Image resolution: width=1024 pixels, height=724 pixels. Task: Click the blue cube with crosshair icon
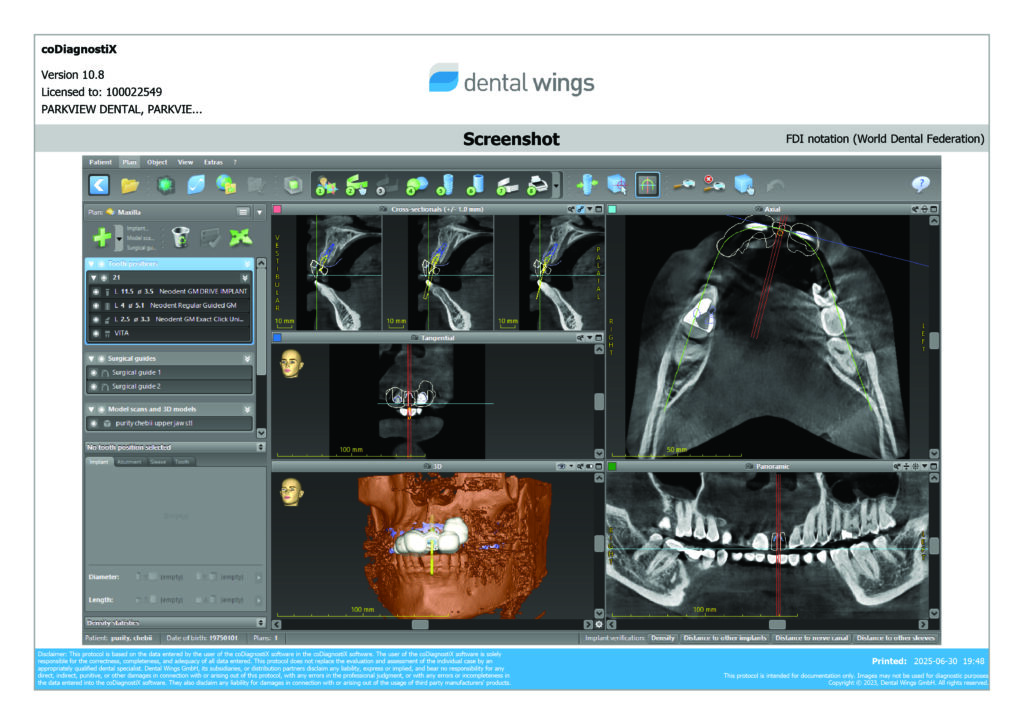[617, 185]
